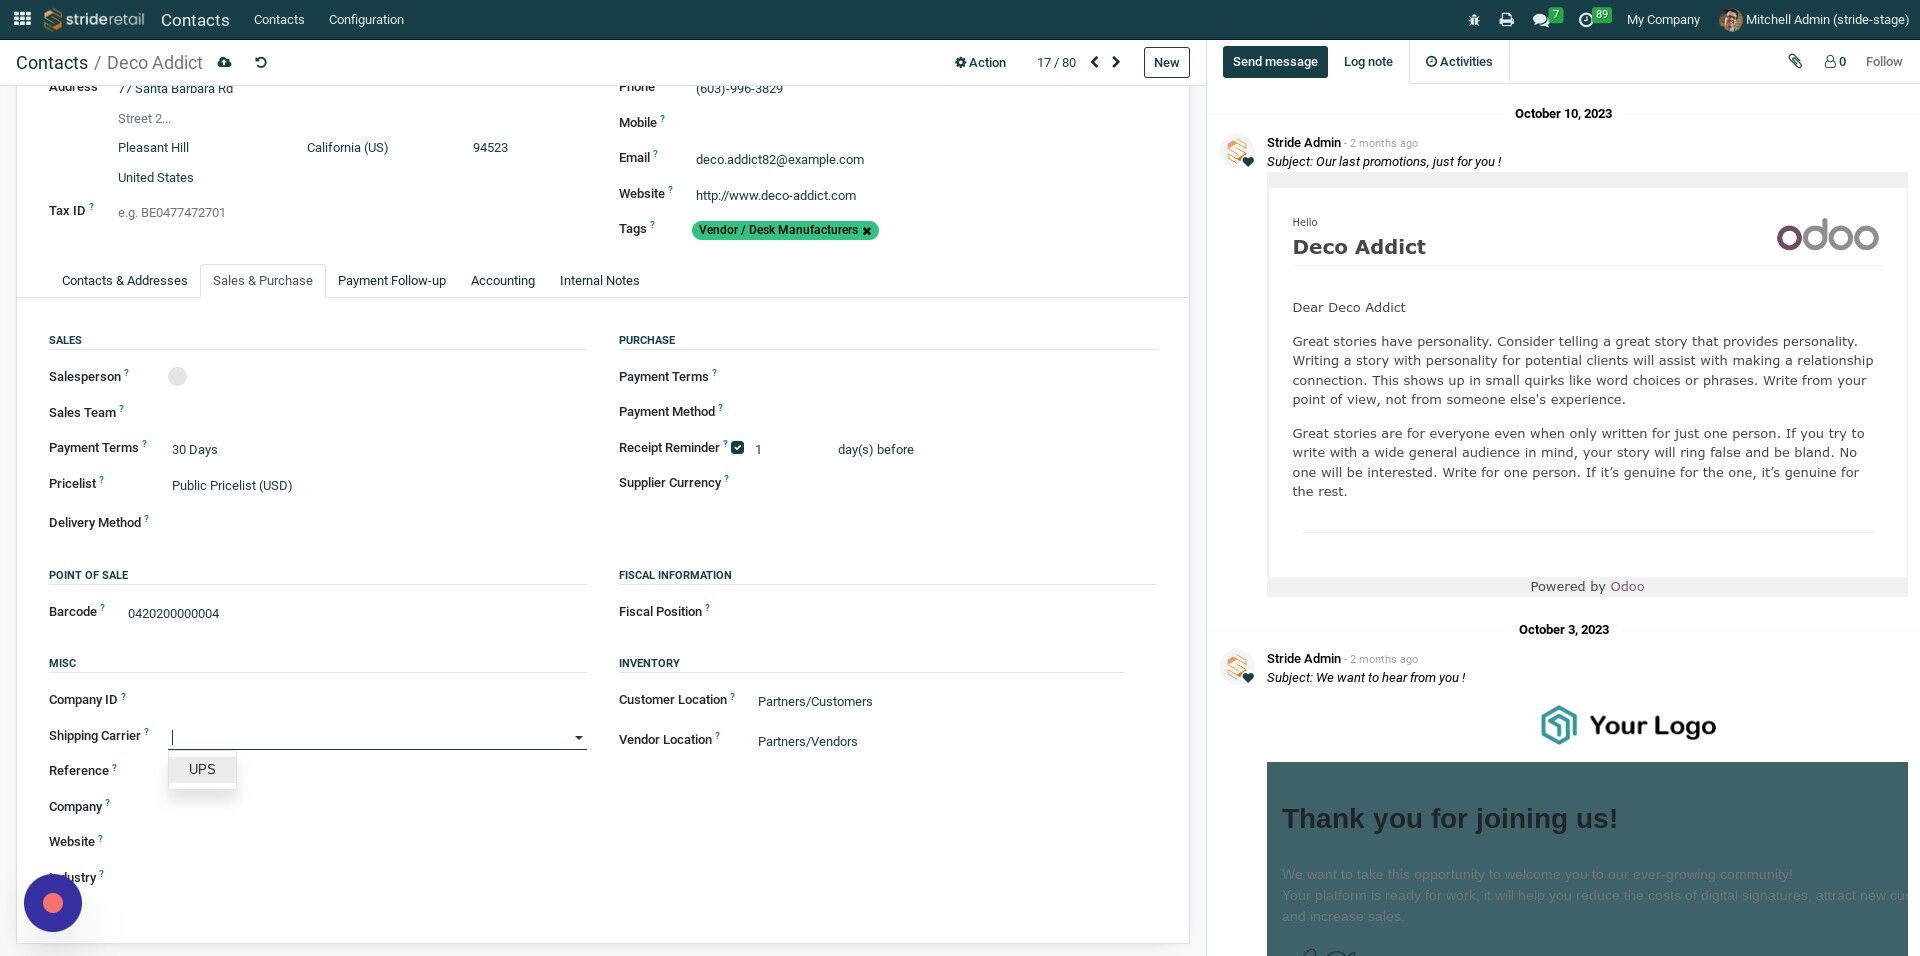Switch to the Accounting tab
The image size is (1920, 956).
(502, 281)
